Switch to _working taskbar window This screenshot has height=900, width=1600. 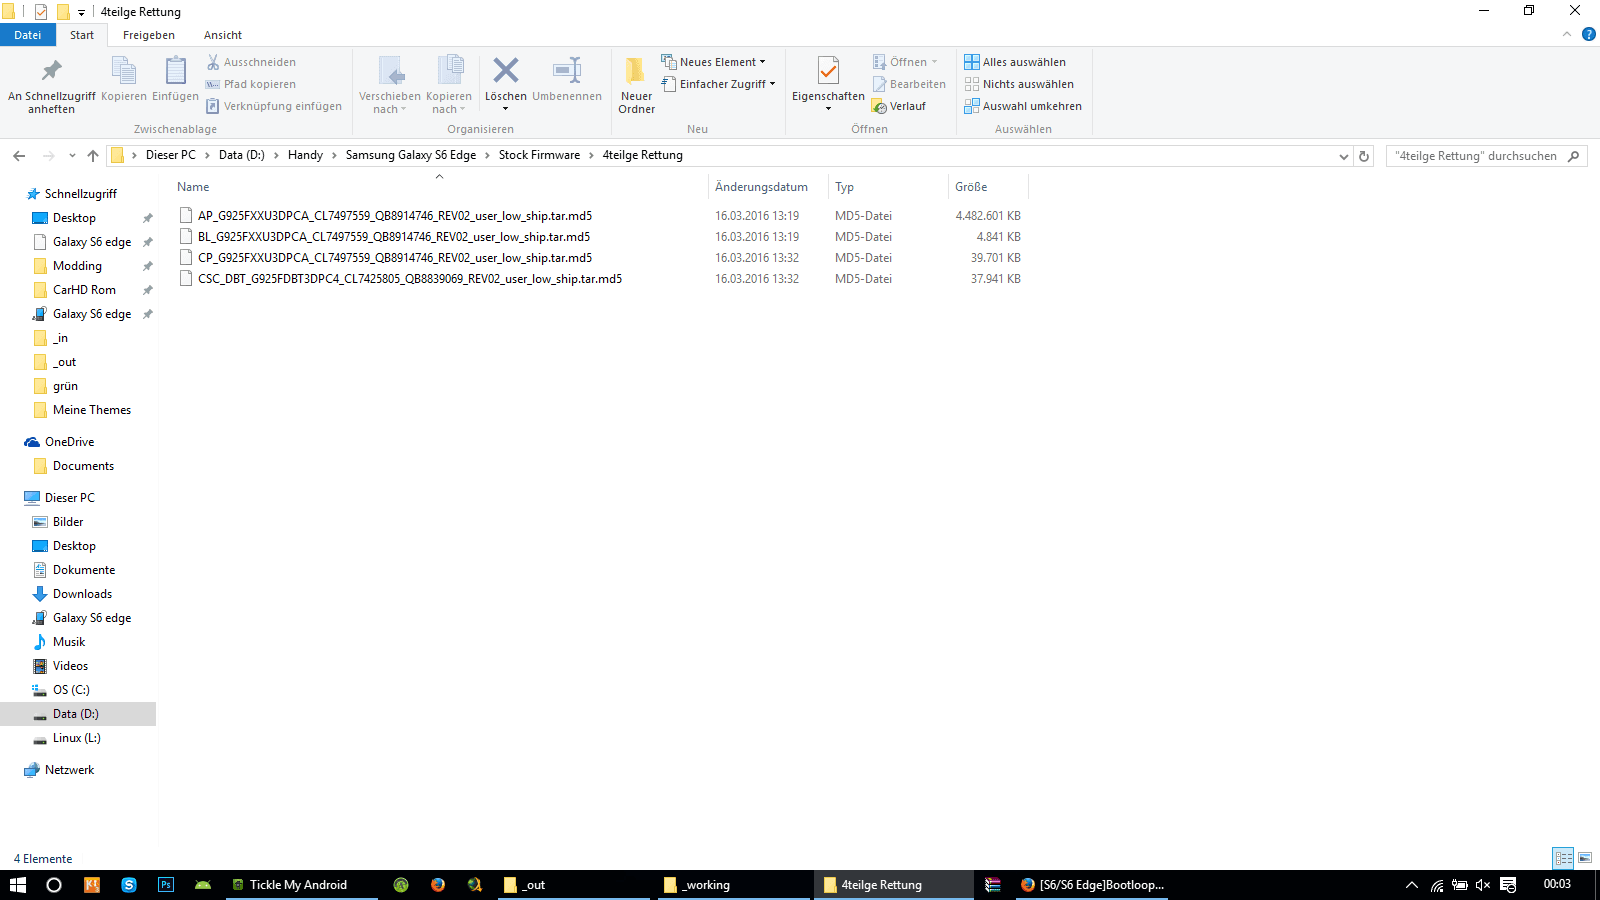(733, 885)
